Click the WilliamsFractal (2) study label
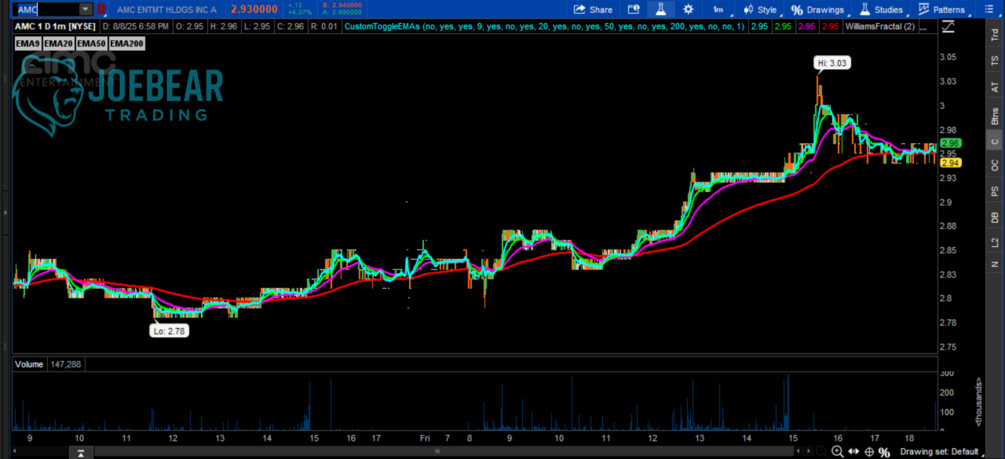The image size is (1005, 459). pyautogui.click(x=881, y=27)
